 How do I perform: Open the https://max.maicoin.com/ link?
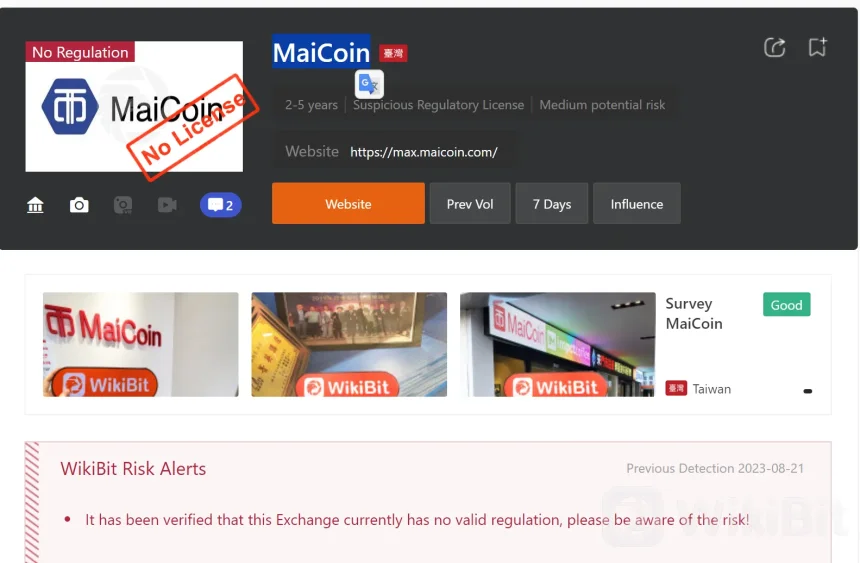coord(424,152)
